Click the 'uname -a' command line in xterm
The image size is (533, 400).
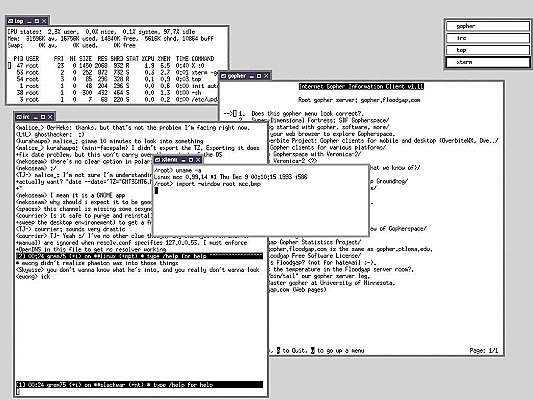[177, 170]
